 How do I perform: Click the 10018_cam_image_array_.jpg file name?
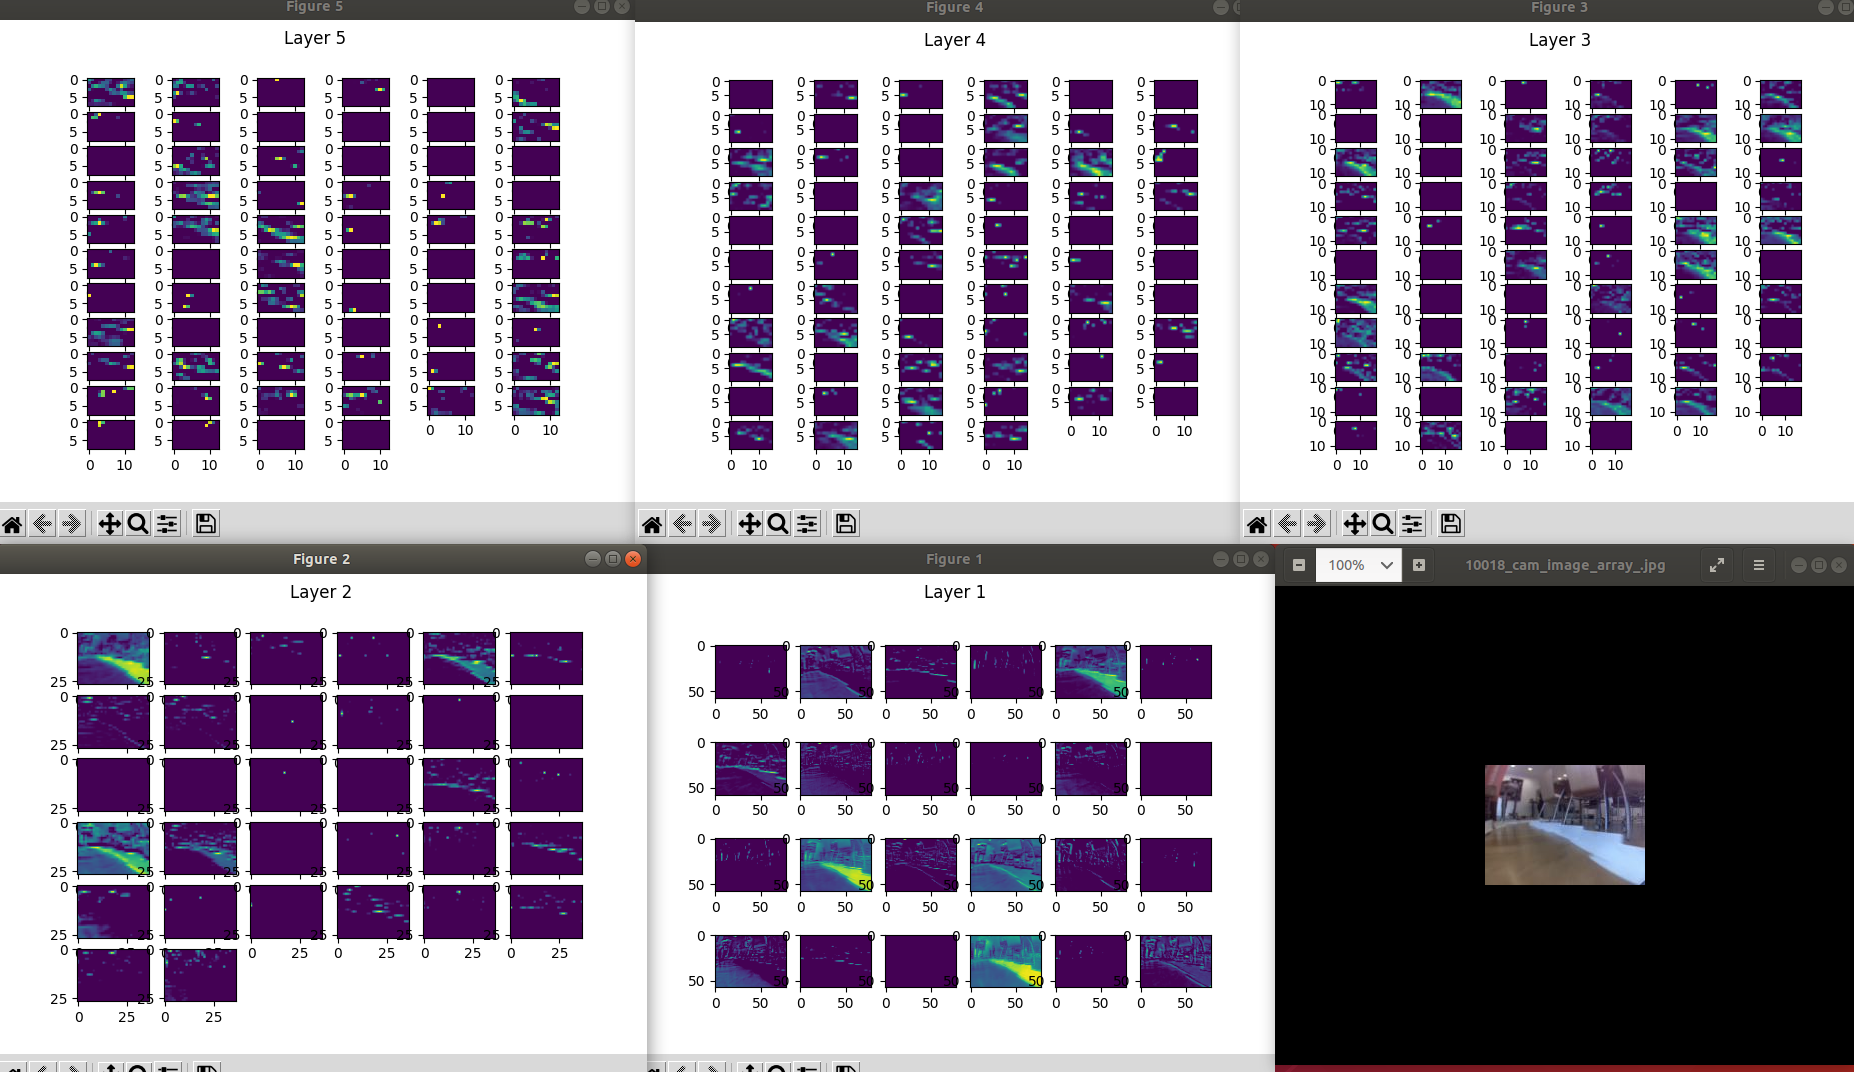[1565, 565]
